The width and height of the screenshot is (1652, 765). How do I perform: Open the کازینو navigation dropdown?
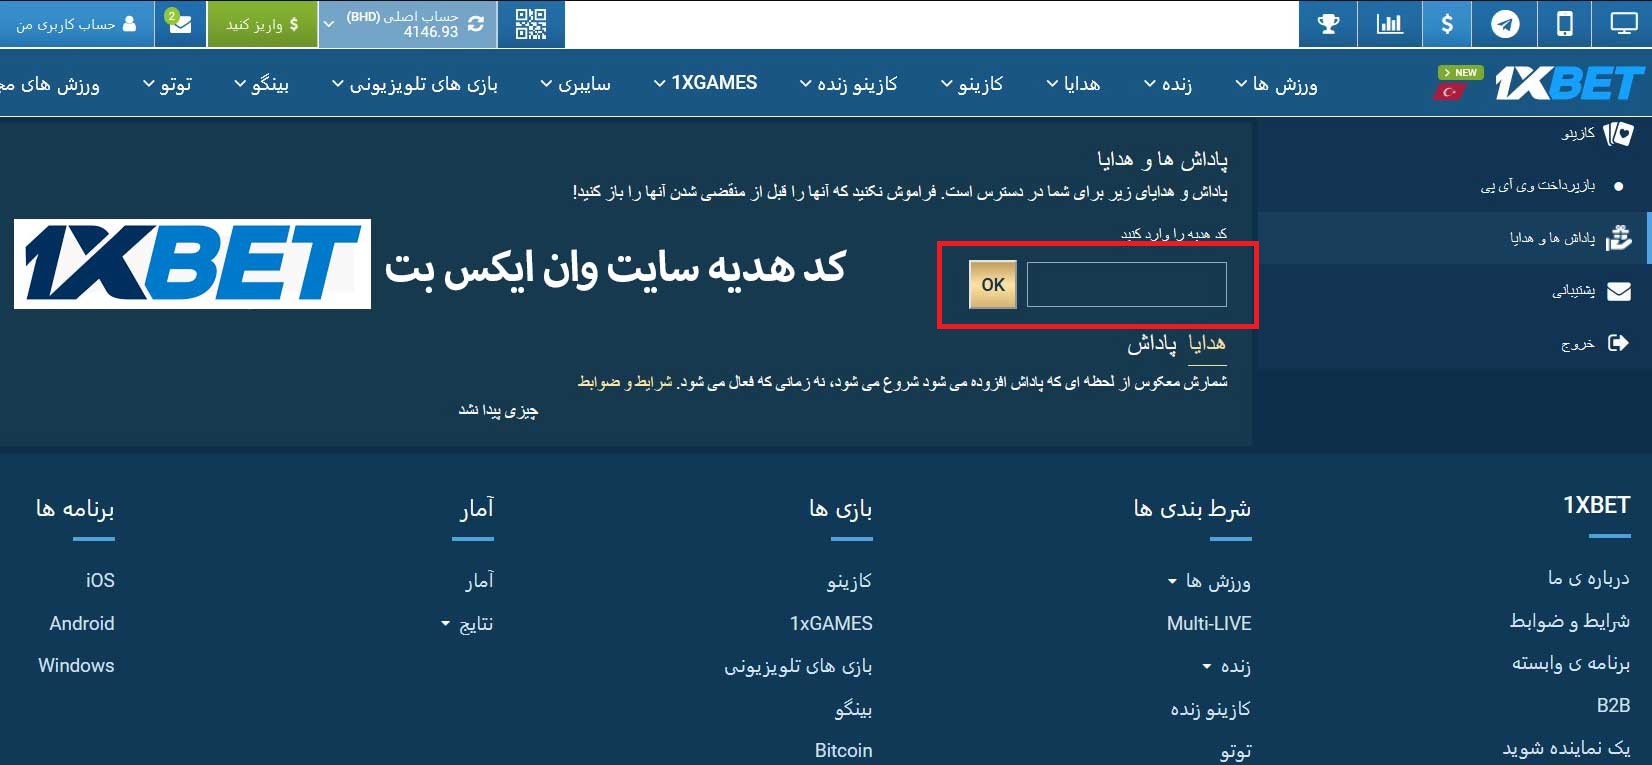tap(972, 85)
